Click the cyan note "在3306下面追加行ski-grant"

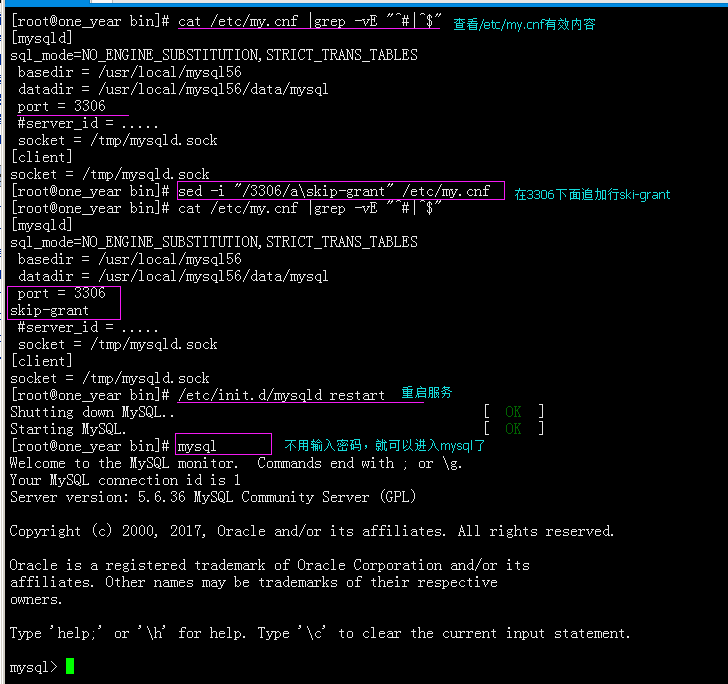tap(592, 195)
